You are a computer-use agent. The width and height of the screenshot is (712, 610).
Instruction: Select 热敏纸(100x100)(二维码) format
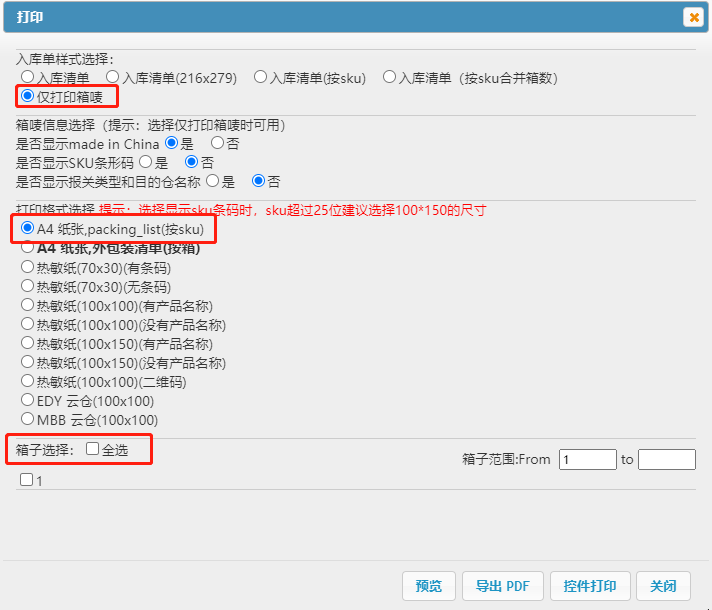[x=28, y=381]
